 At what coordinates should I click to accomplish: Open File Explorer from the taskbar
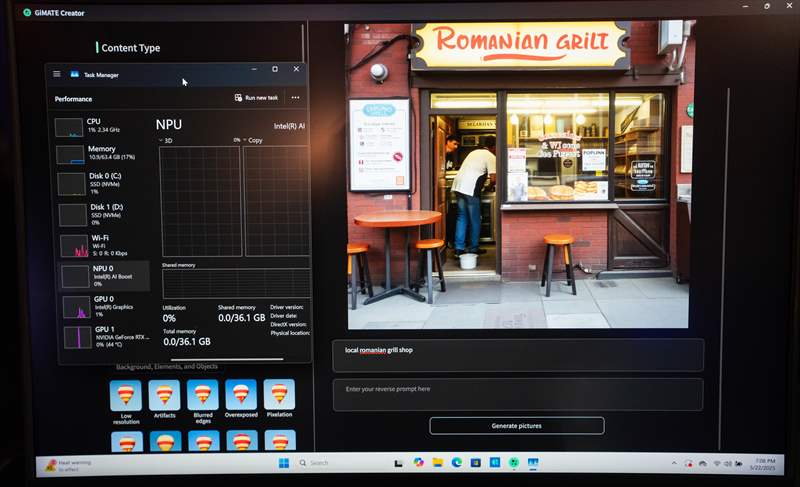(x=437, y=463)
